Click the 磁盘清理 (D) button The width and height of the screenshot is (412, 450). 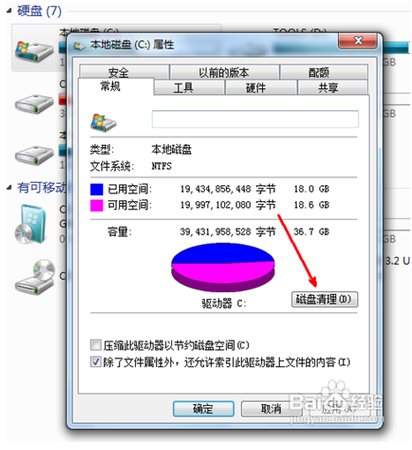324,299
